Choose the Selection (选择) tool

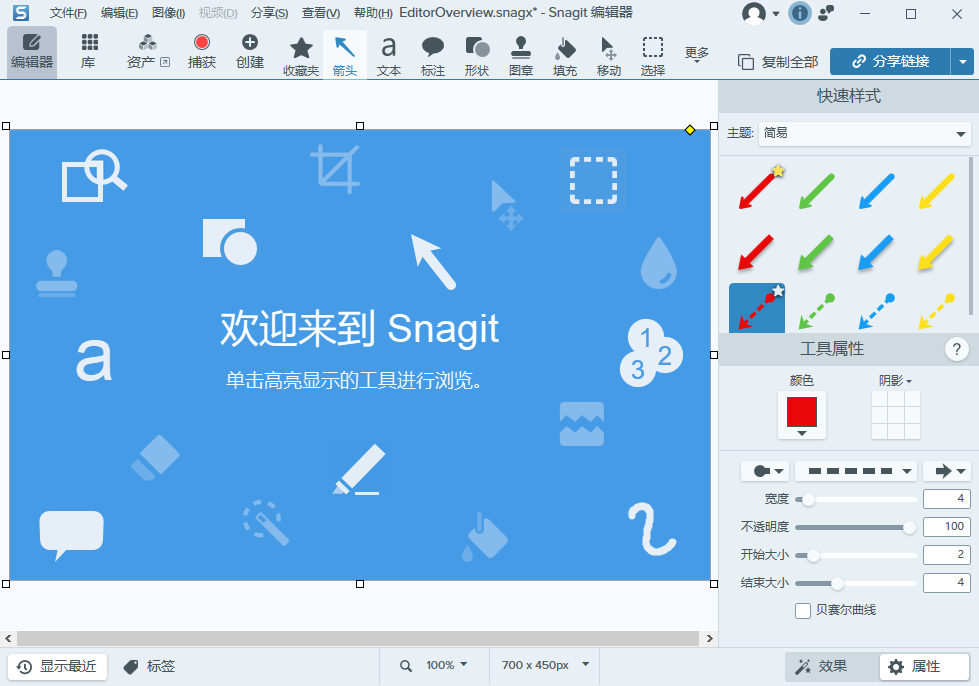click(652, 55)
